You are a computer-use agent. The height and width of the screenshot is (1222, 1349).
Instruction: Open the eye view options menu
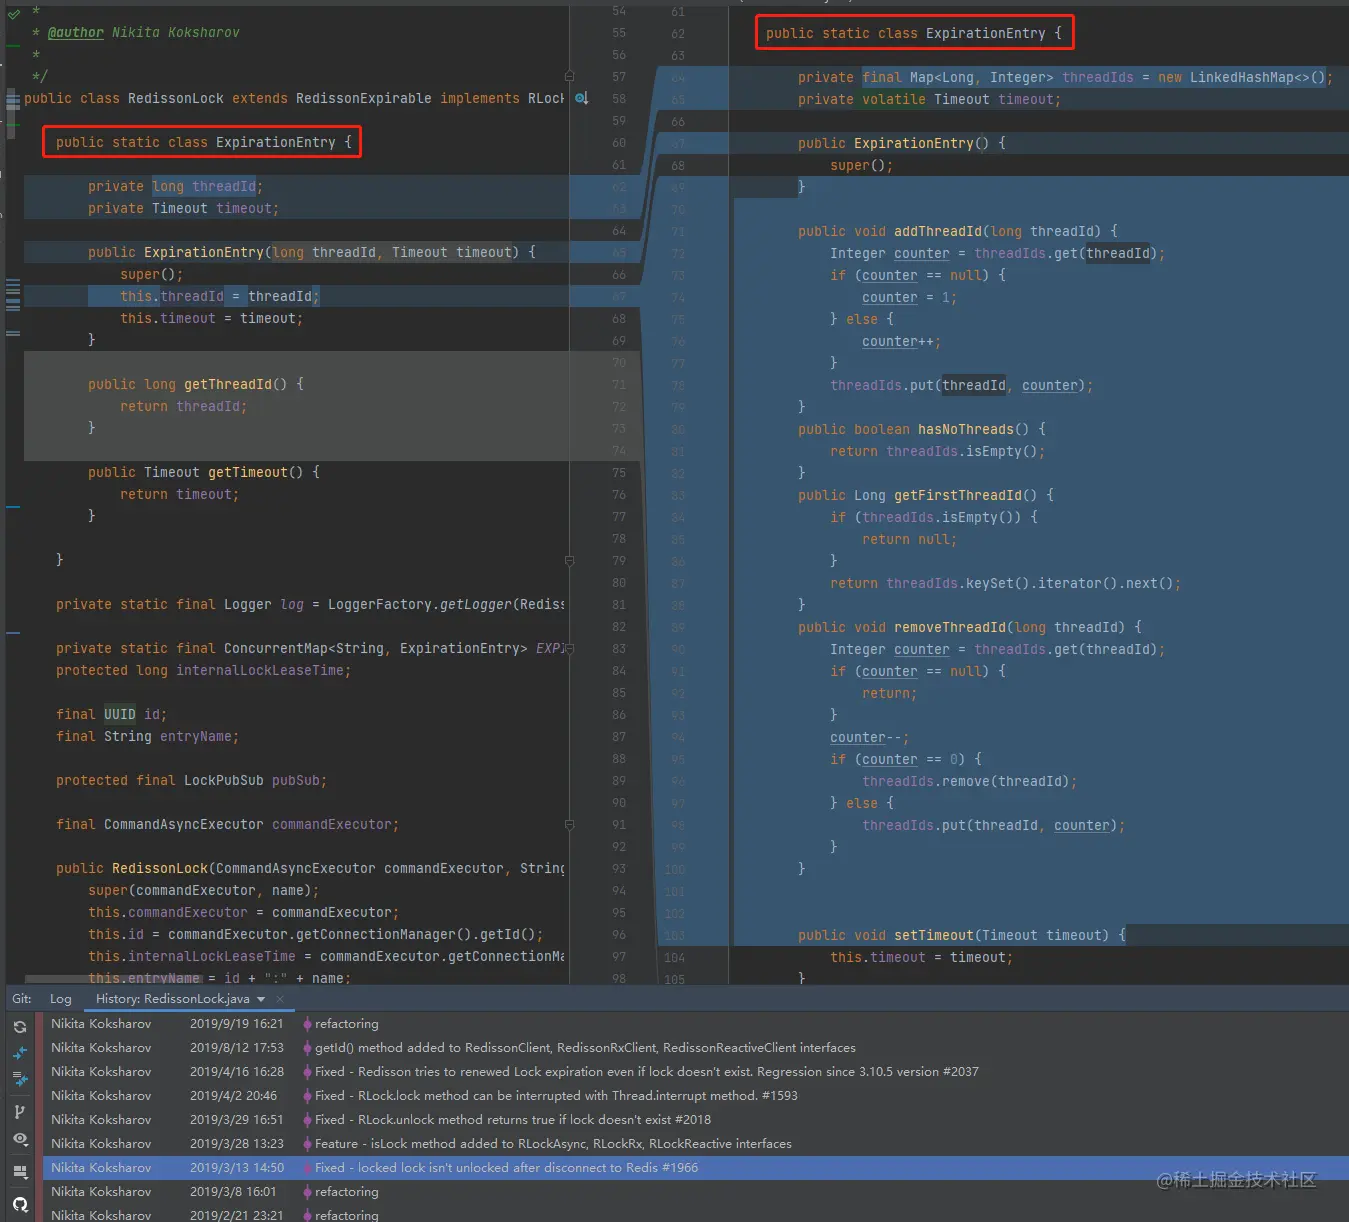20,1139
